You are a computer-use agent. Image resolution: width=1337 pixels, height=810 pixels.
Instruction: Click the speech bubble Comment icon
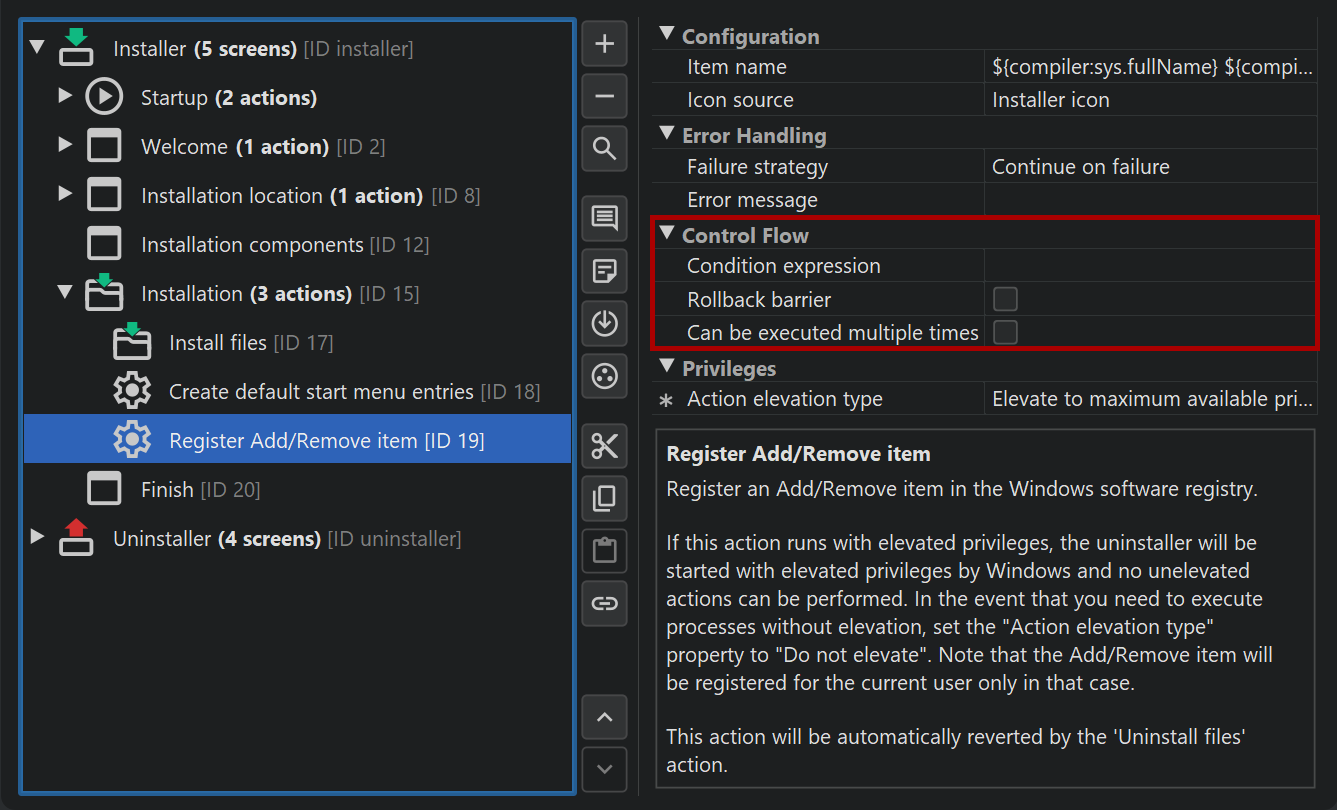tap(604, 218)
